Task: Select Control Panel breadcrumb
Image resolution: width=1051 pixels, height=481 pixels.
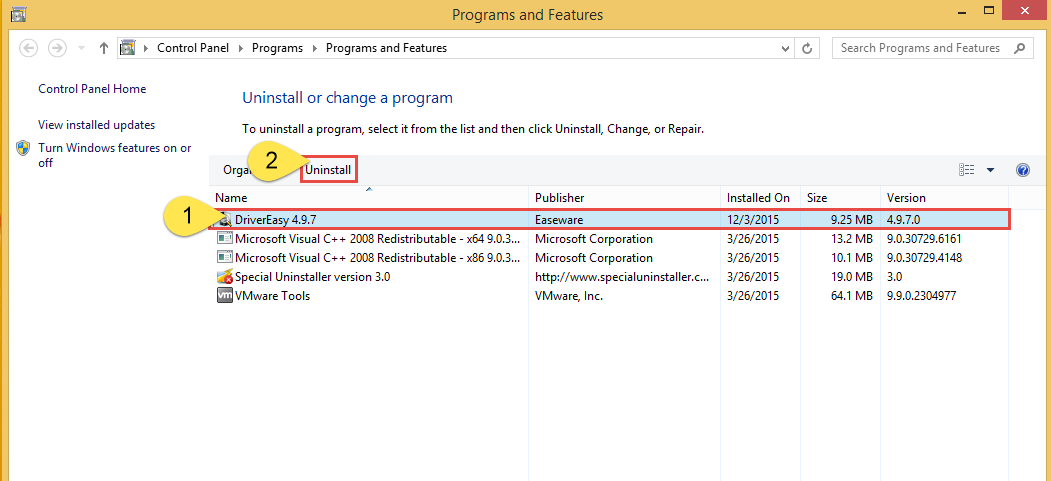Action: (x=193, y=48)
